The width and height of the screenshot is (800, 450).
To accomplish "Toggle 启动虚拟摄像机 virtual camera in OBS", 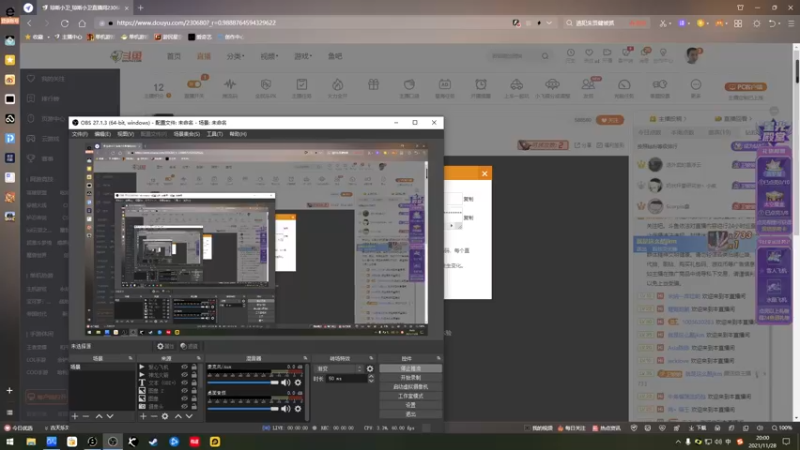I will coord(410,387).
